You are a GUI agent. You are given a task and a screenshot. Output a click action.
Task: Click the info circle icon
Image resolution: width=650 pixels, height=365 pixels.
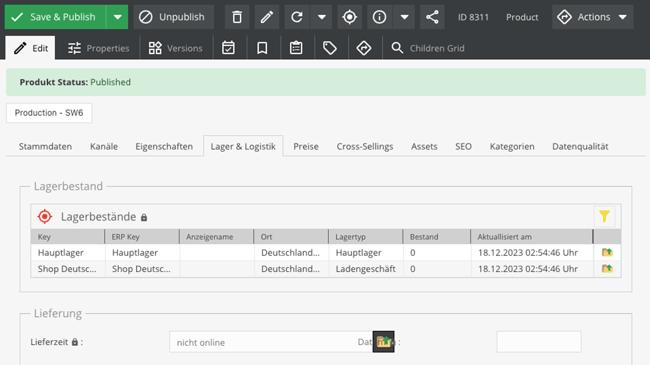(x=379, y=17)
